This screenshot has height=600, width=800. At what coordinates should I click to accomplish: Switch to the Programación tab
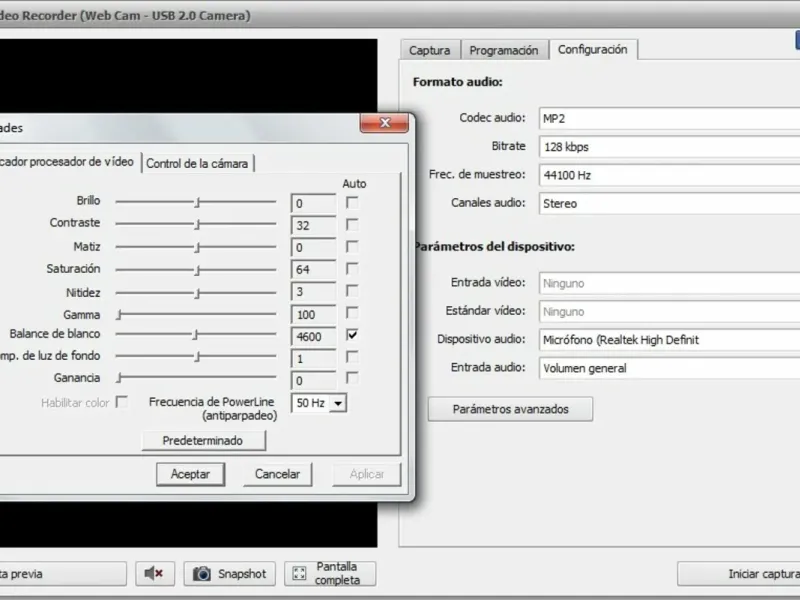click(x=504, y=51)
